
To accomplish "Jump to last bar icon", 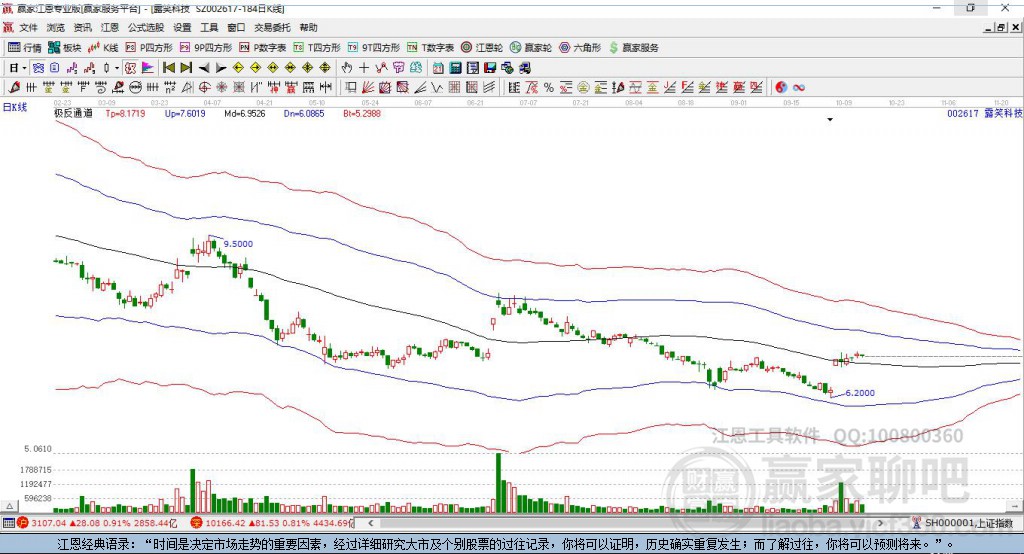I will (x=186, y=68).
